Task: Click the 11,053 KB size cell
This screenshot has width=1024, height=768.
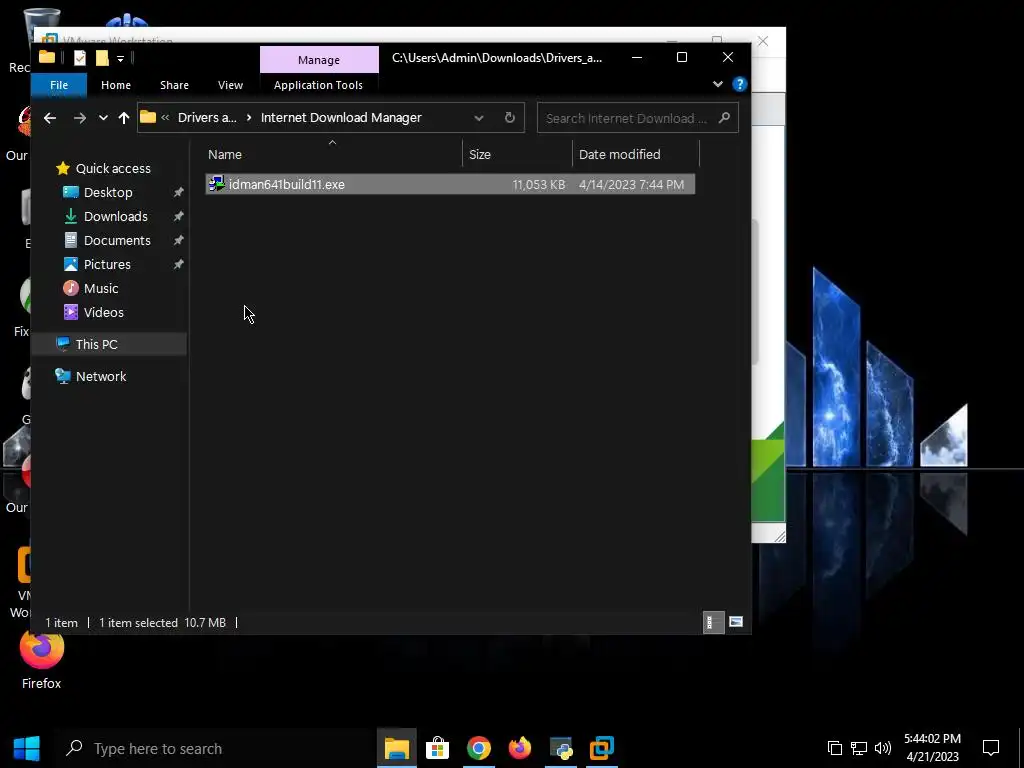Action: [x=538, y=185]
